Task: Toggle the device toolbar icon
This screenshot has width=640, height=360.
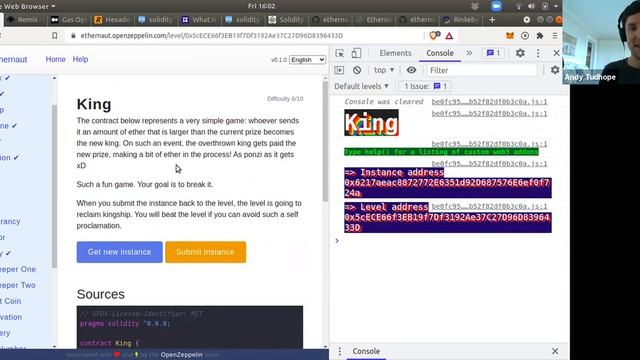Action: click(356, 53)
